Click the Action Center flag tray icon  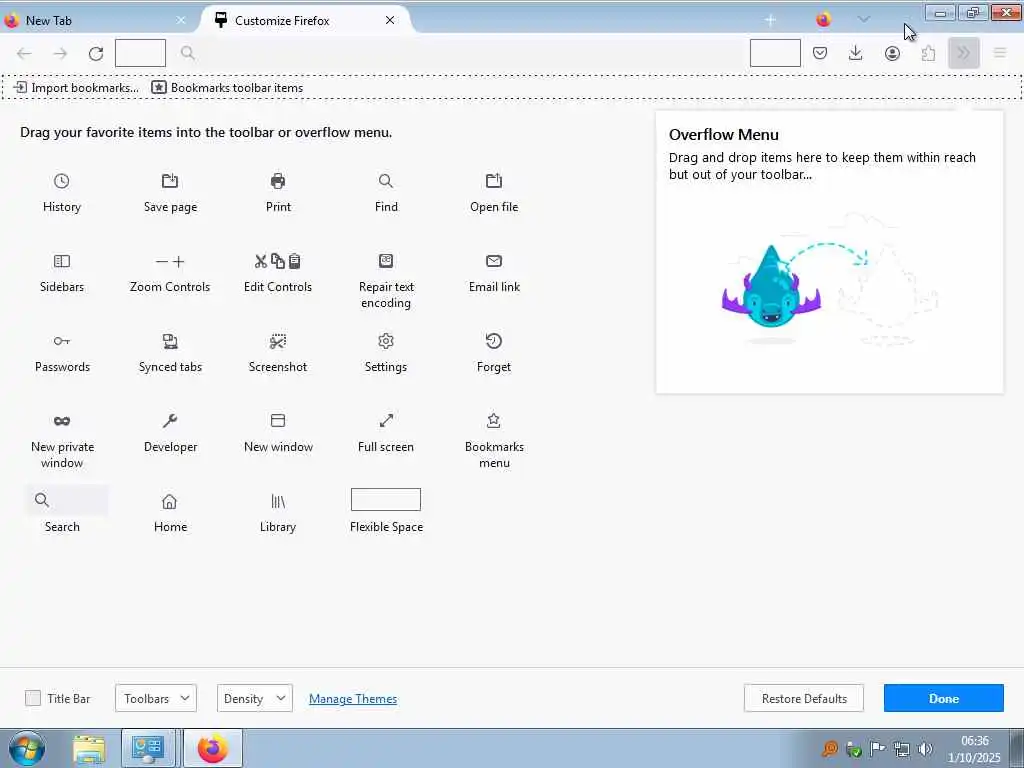(878, 749)
